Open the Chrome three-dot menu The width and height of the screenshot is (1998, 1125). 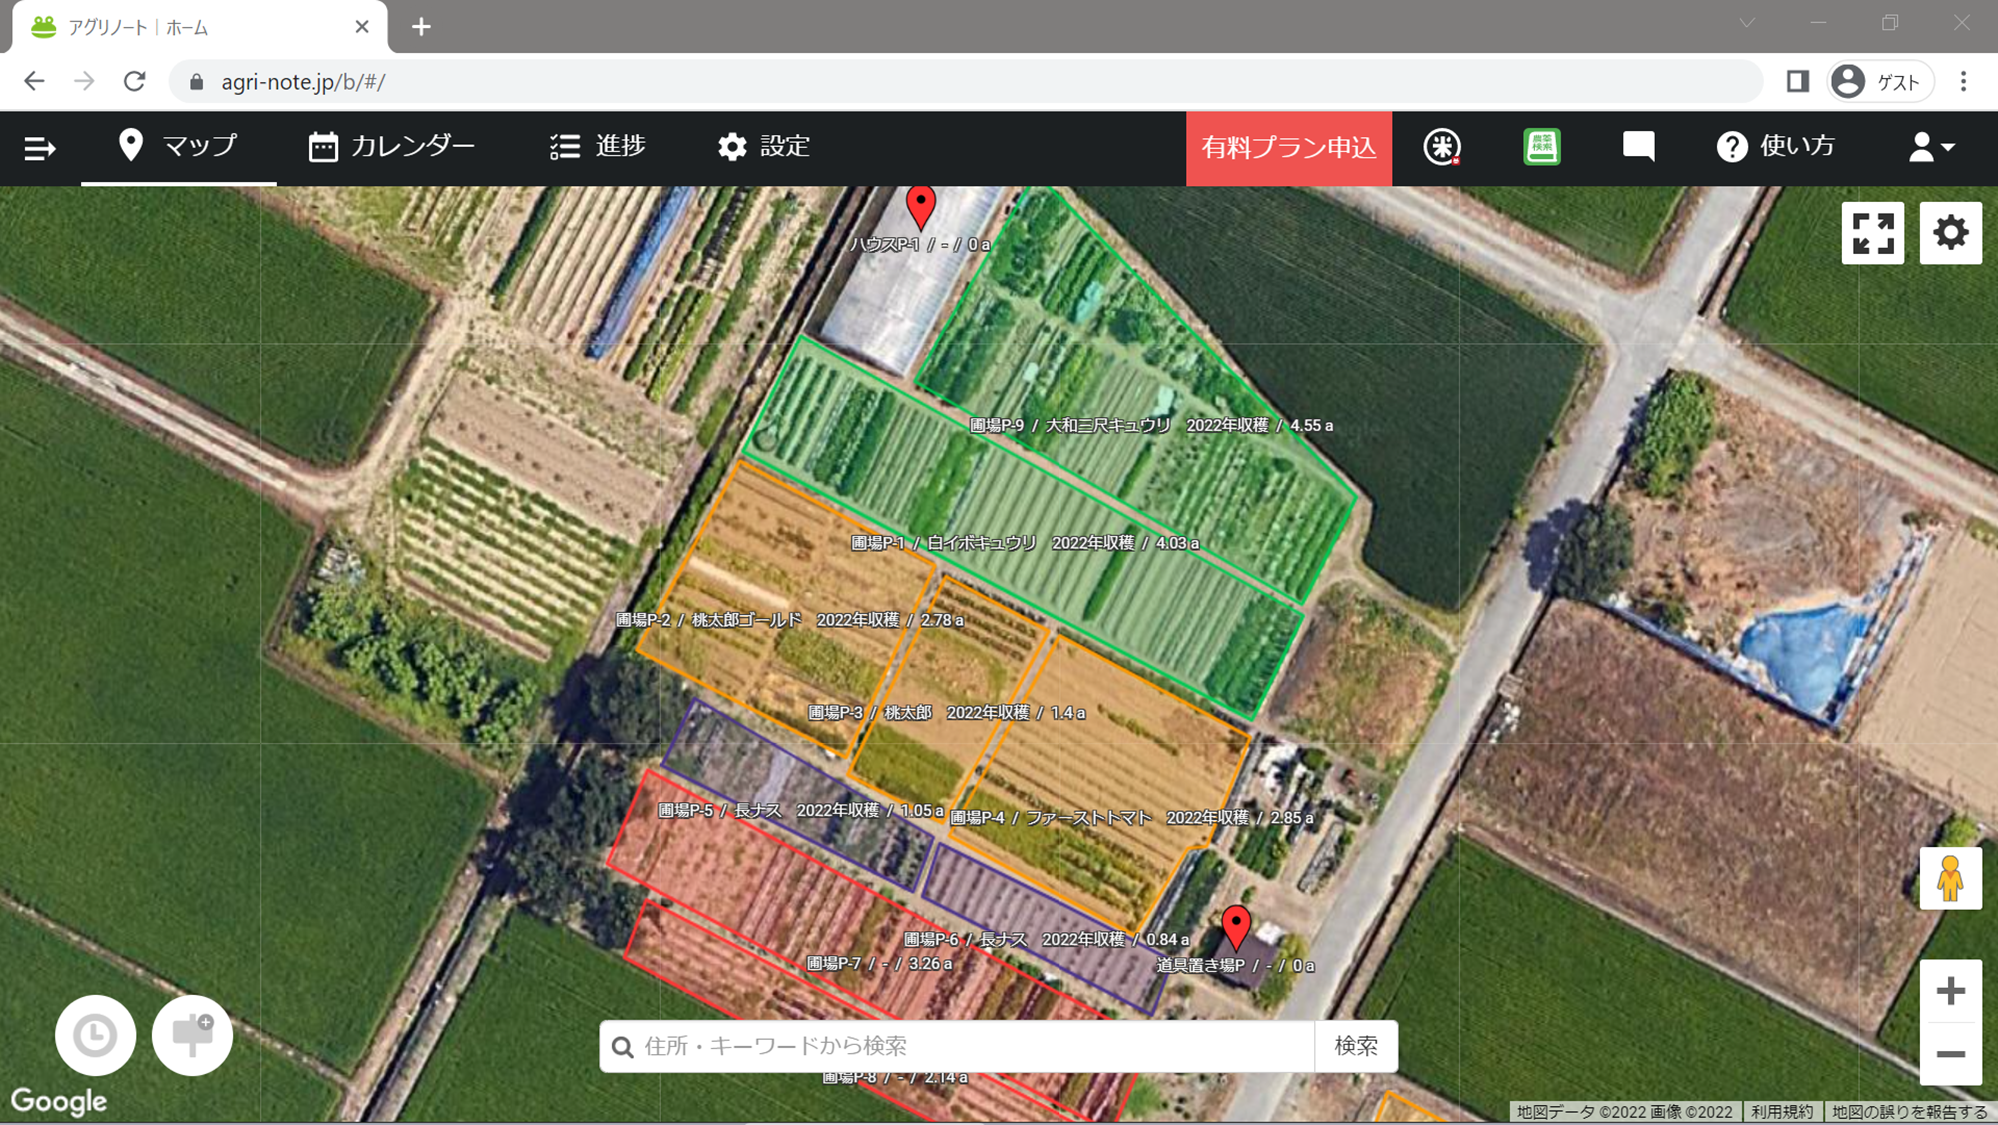coord(1963,82)
